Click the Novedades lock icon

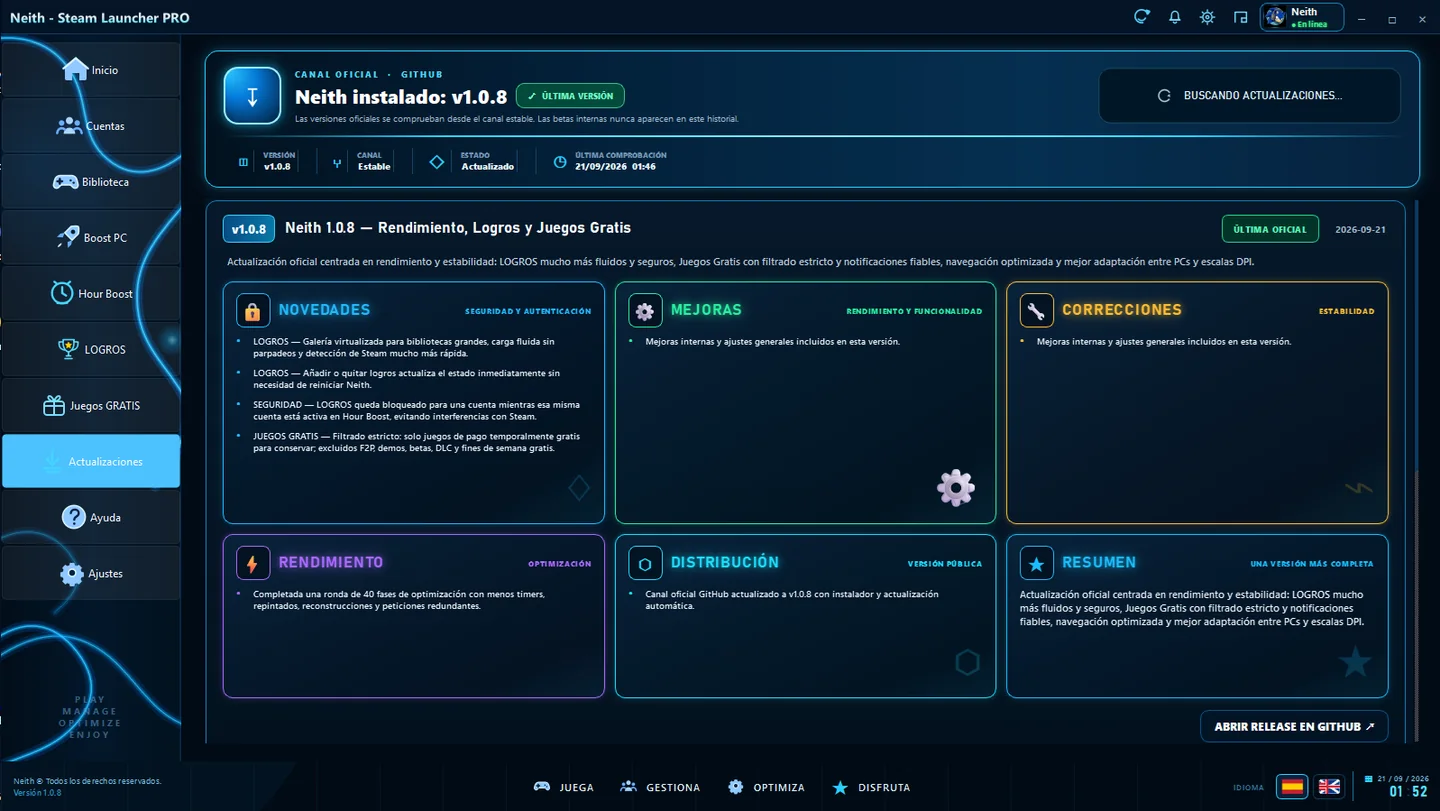pos(253,310)
